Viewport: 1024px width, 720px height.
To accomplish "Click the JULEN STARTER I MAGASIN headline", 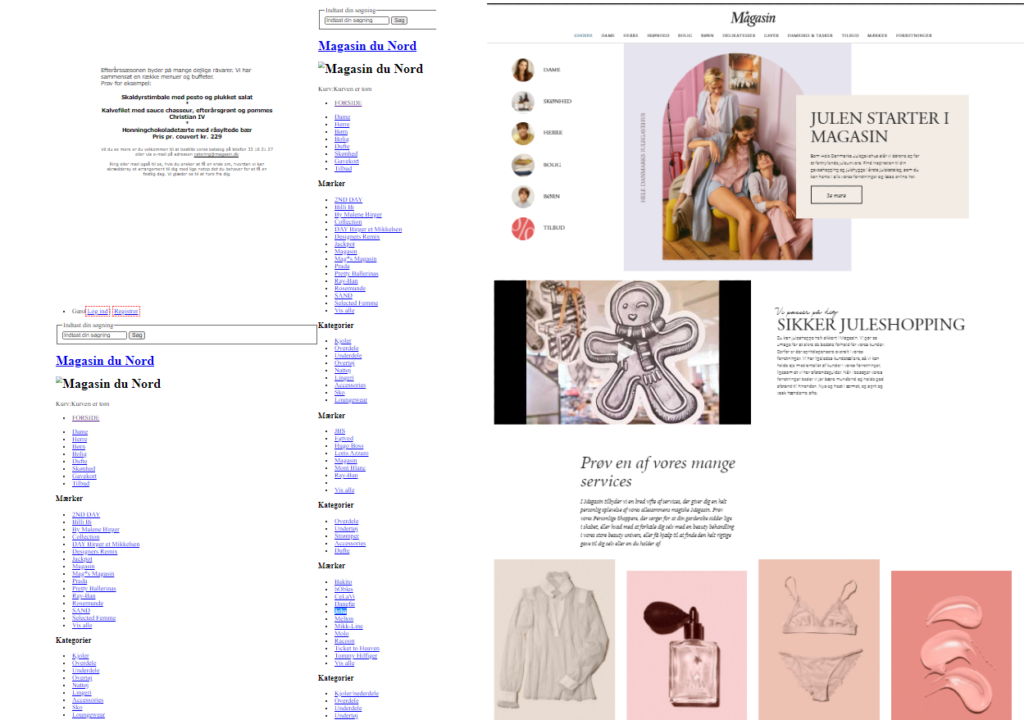I will [x=879, y=127].
